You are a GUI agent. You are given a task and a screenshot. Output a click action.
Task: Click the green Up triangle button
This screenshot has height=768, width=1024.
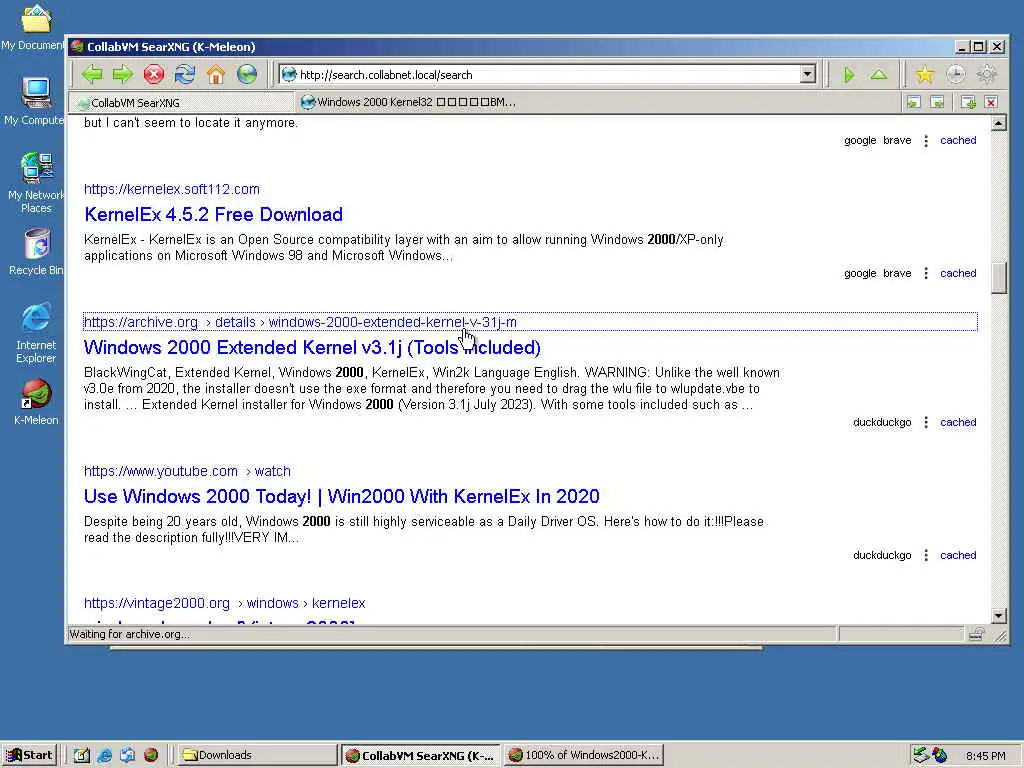pyautogui.click(x=879, y=74)
